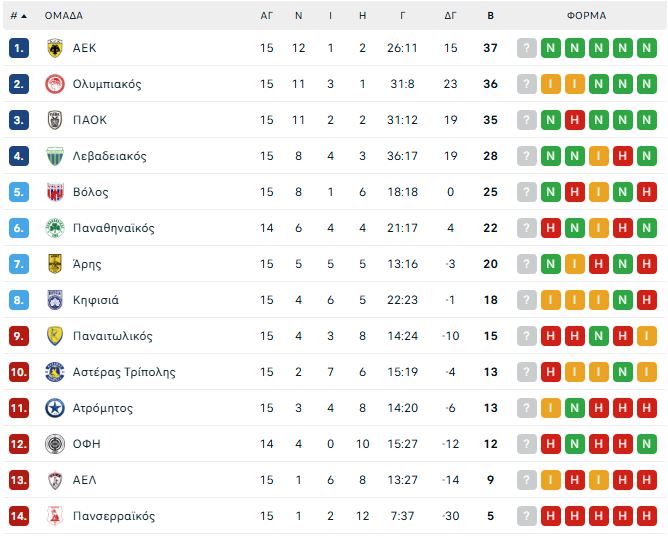Sort standings by the ΔΓ goal difference column
Viewport: 668px width, 537px height.
click(x=450, y=16)
